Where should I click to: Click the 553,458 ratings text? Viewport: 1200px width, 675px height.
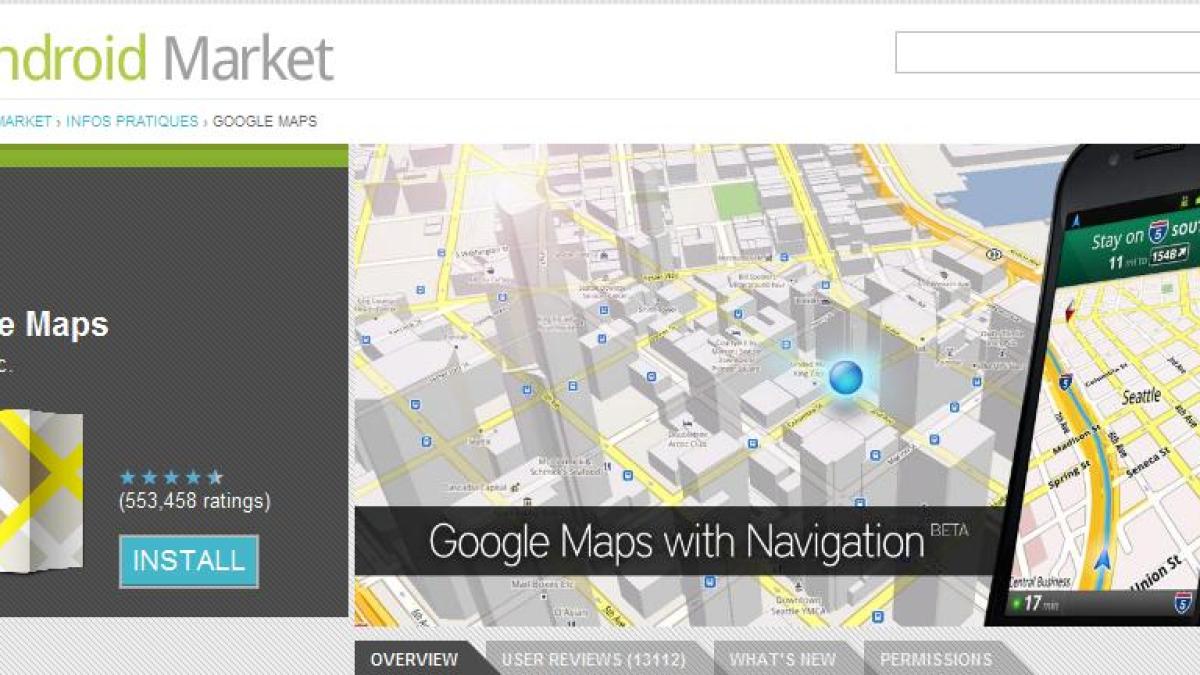(194, 501)
